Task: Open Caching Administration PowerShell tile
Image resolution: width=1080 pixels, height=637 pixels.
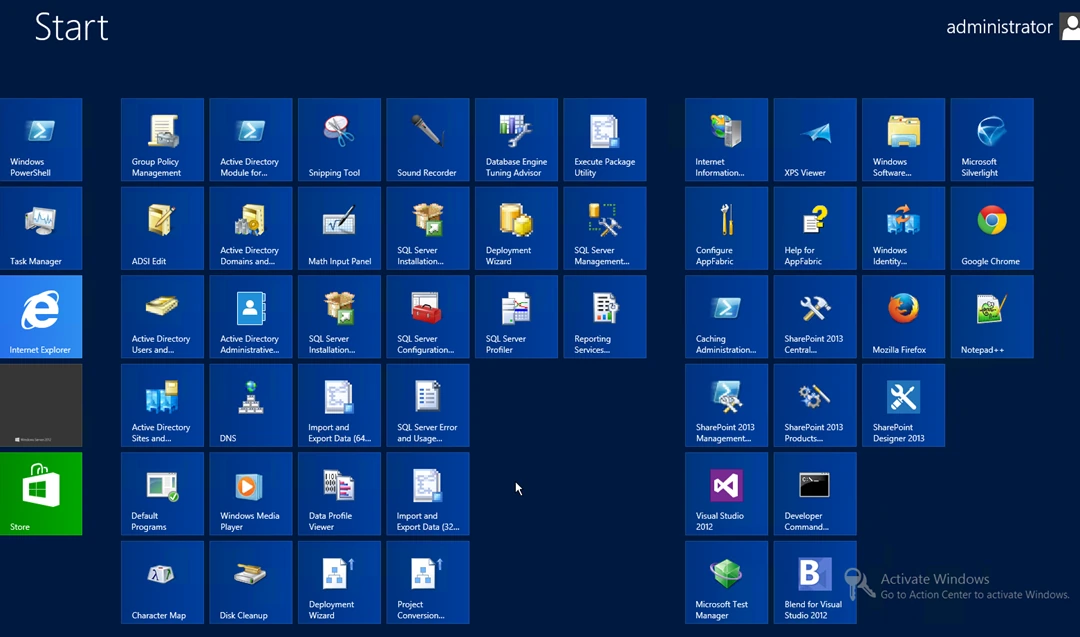Action: pyautogui.click(x=727, y=317)
